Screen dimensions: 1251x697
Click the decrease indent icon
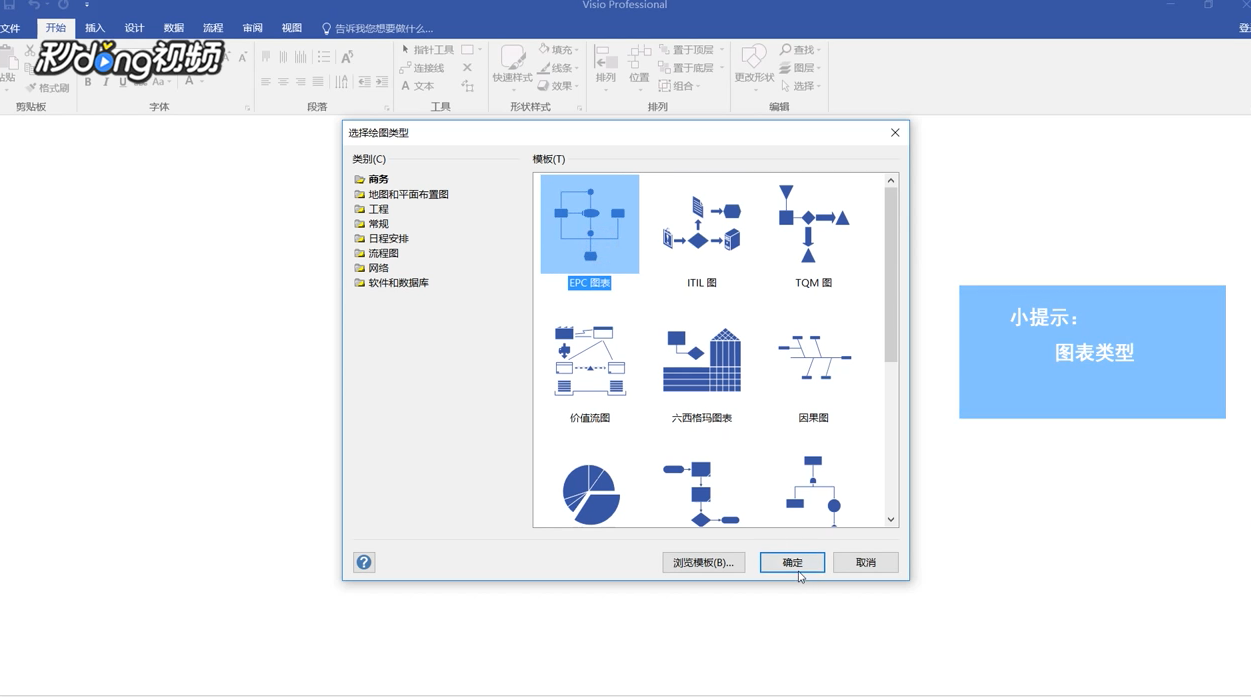coord(365,82)
